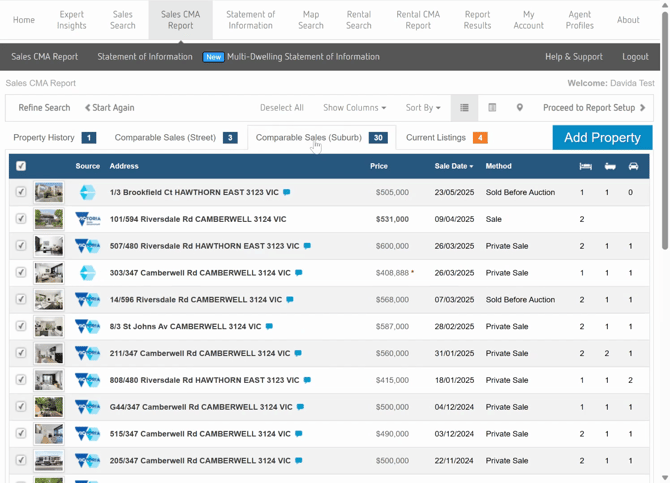Screen dimensions: 670x483
Task: Uncheck the 101/594 Riversdale Rd row checkbox
Action: (x=21, y=219)
